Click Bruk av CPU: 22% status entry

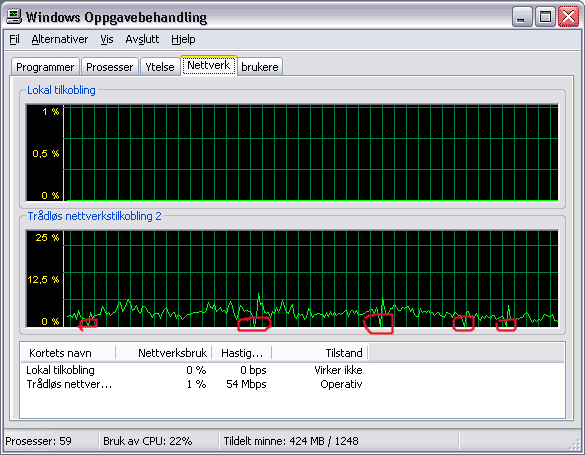tap(148, 441)
